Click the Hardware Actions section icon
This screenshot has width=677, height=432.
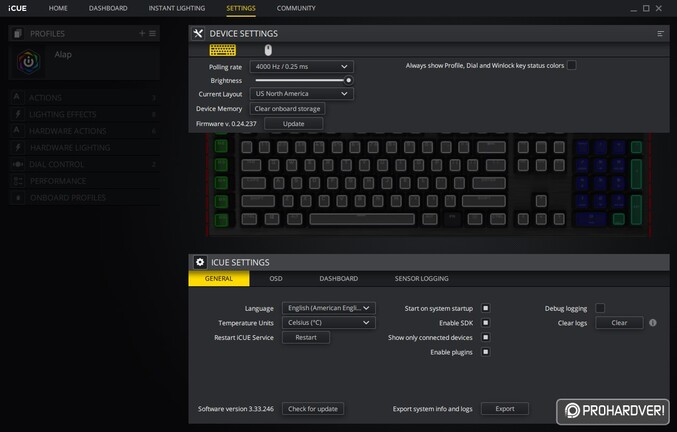pos(17,130)
